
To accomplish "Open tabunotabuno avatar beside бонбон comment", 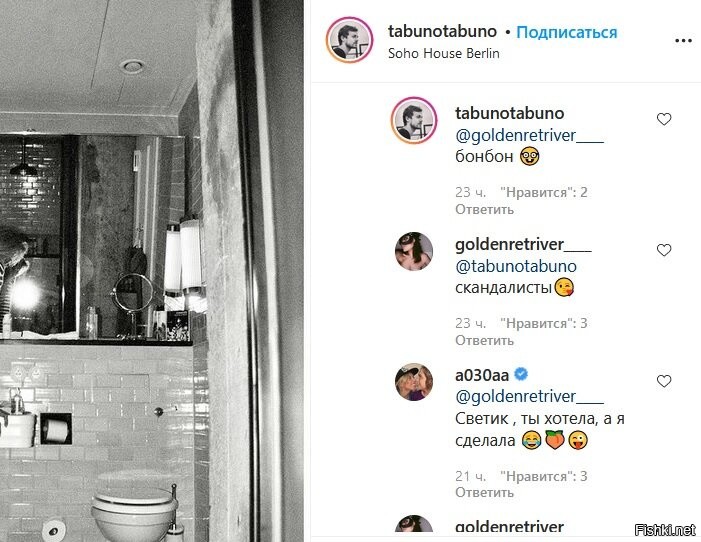I will pyautogui.click(x=414, y=120).
